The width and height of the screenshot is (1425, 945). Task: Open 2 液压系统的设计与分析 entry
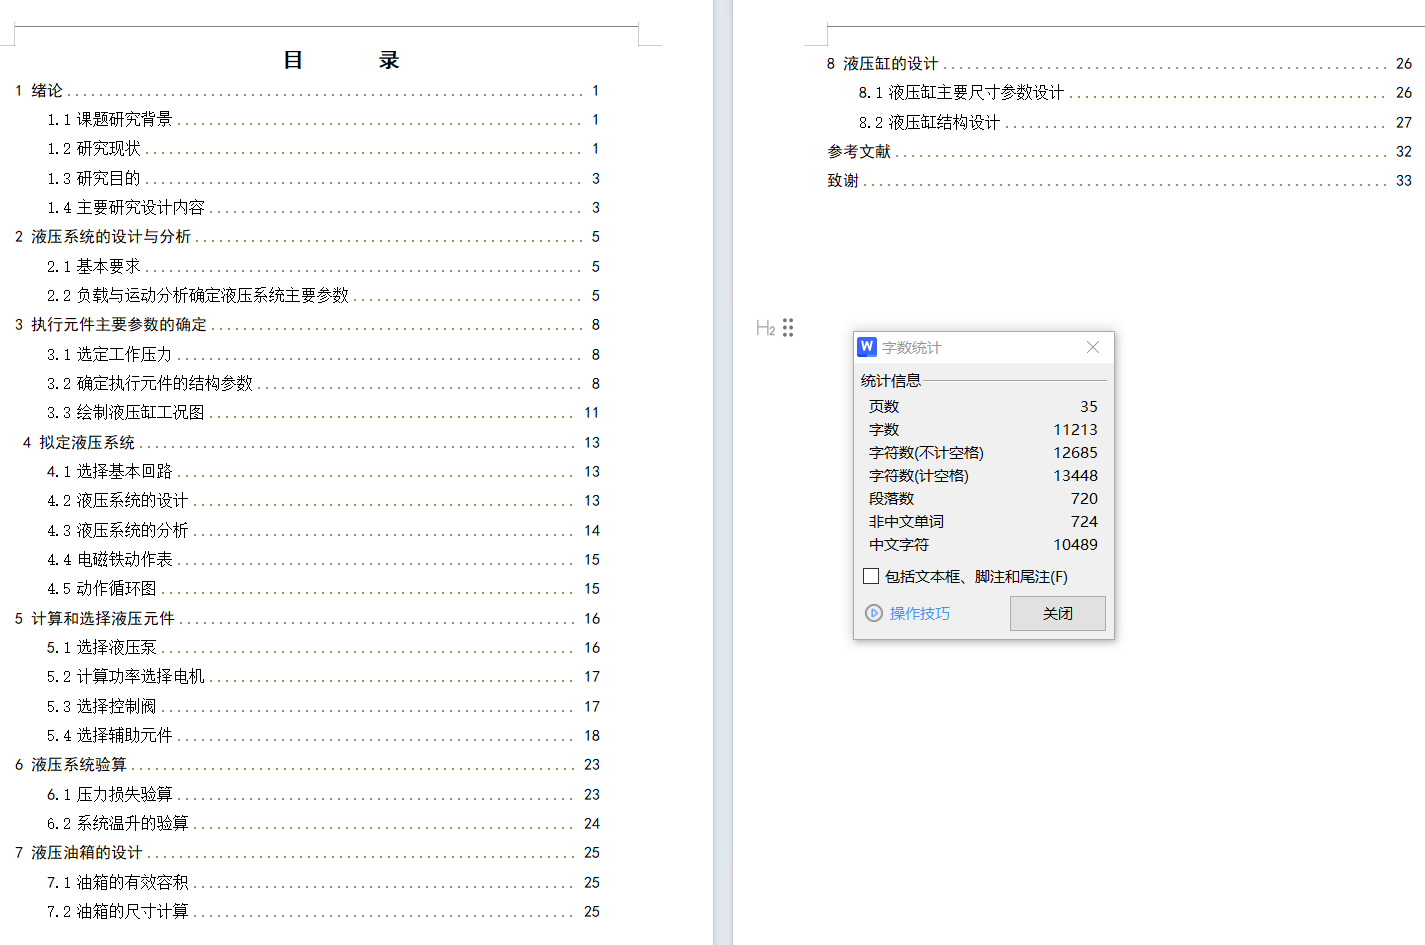pyautogui.click(x=307, y=236)
